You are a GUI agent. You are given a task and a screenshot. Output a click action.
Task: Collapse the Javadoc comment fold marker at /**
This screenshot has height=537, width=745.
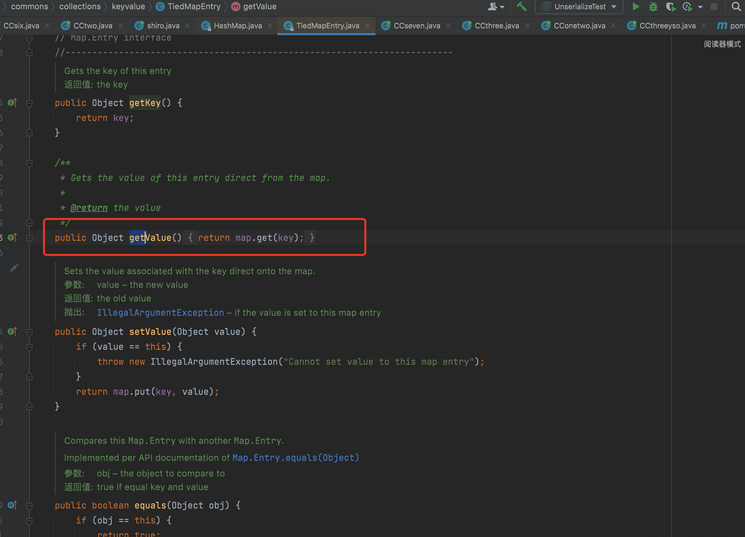click(29, 163)
